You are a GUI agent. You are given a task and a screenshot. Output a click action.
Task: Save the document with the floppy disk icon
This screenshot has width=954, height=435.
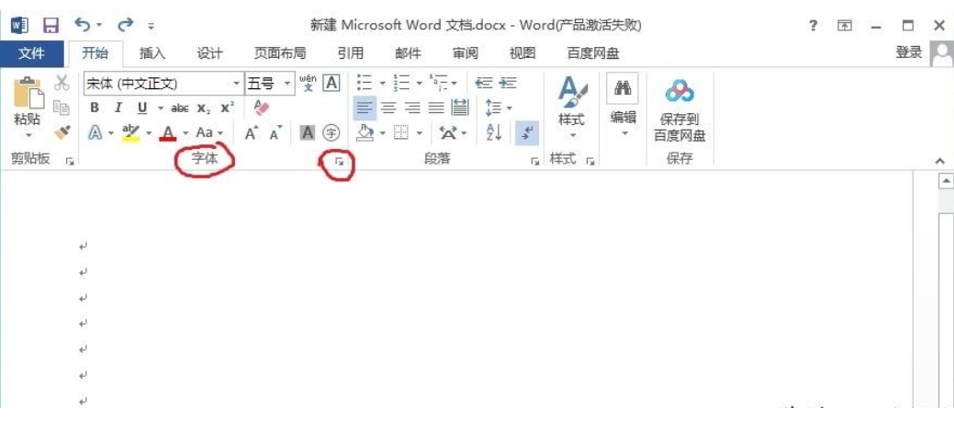[51, 25]
